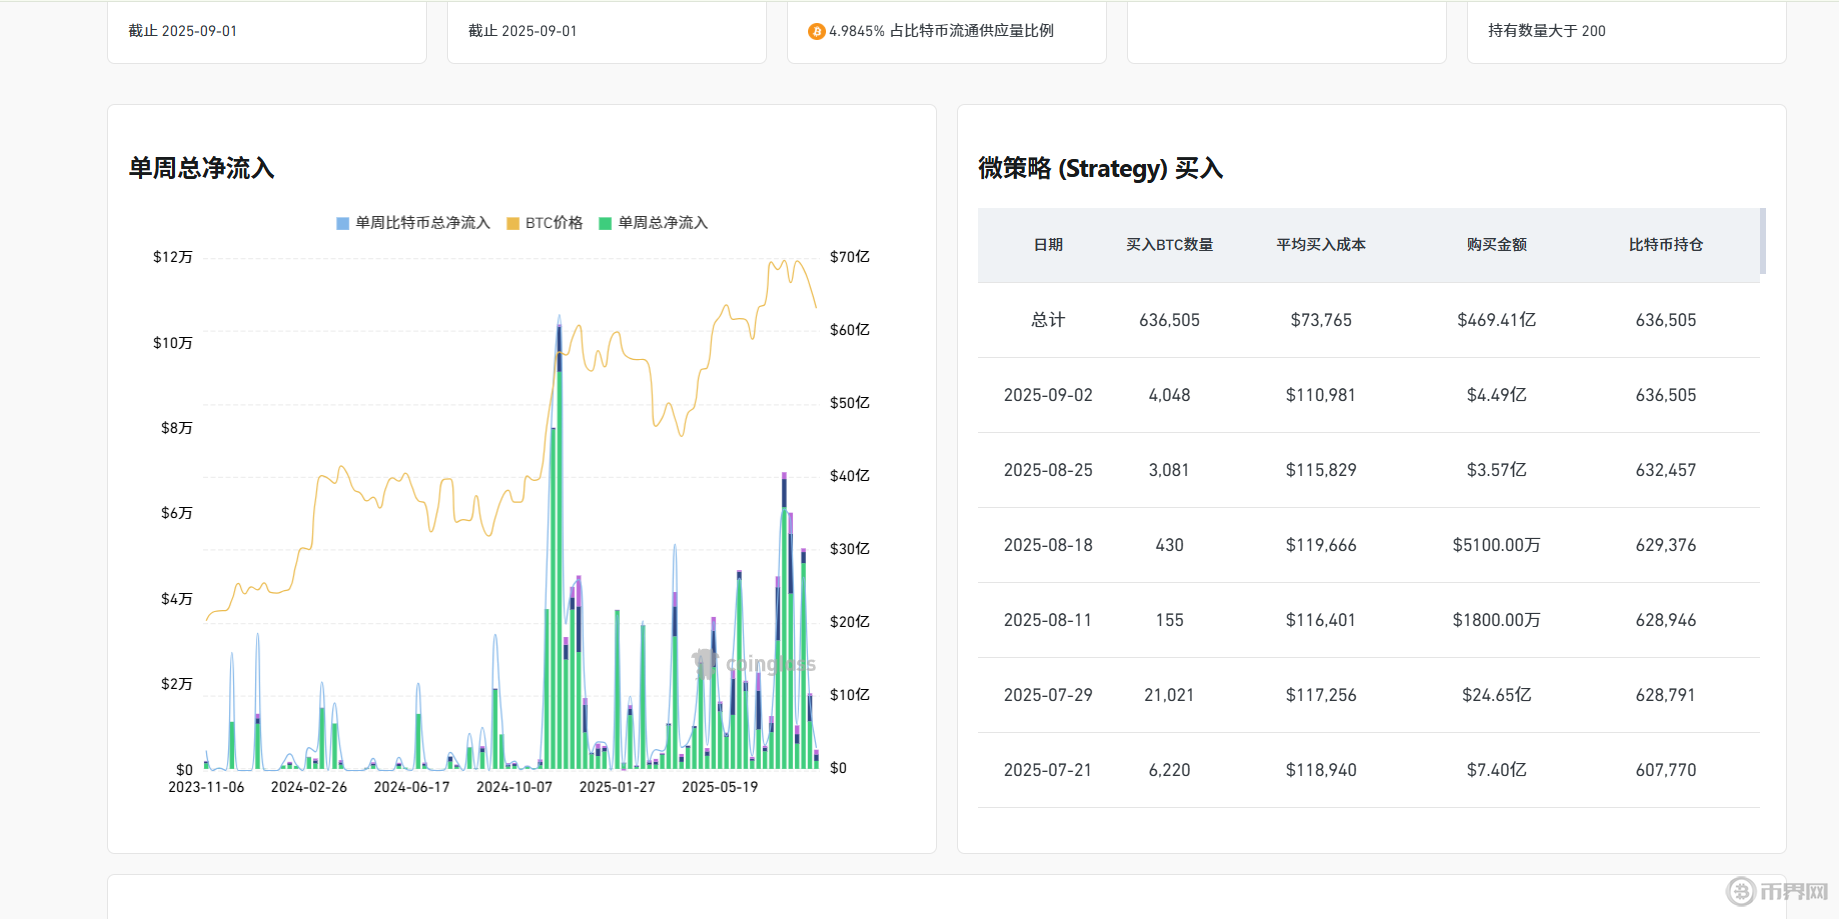The image size is (1839, 919).
Task: Click the yellow BTC价格 legend color swatch
Action: coord(513,223)
